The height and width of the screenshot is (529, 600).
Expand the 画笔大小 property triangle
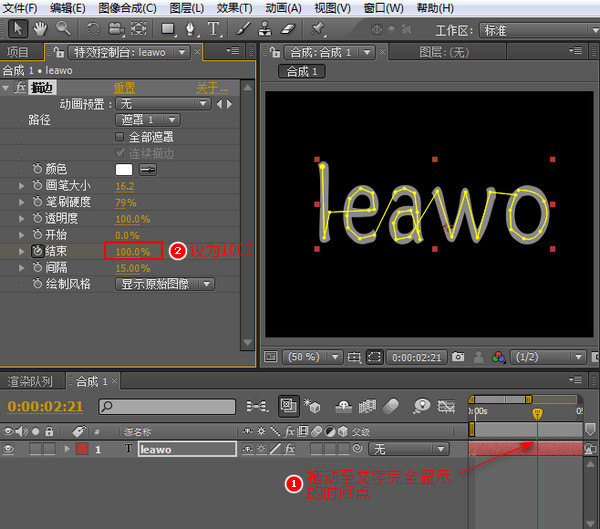tap(21, 186)
